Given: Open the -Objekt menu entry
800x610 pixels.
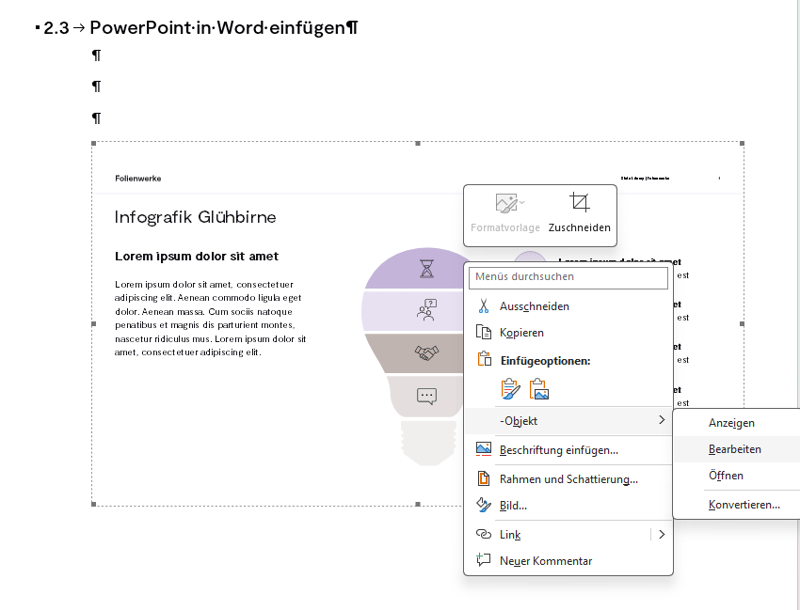Looking at the screenshot, I should click(x=568, y=421).
